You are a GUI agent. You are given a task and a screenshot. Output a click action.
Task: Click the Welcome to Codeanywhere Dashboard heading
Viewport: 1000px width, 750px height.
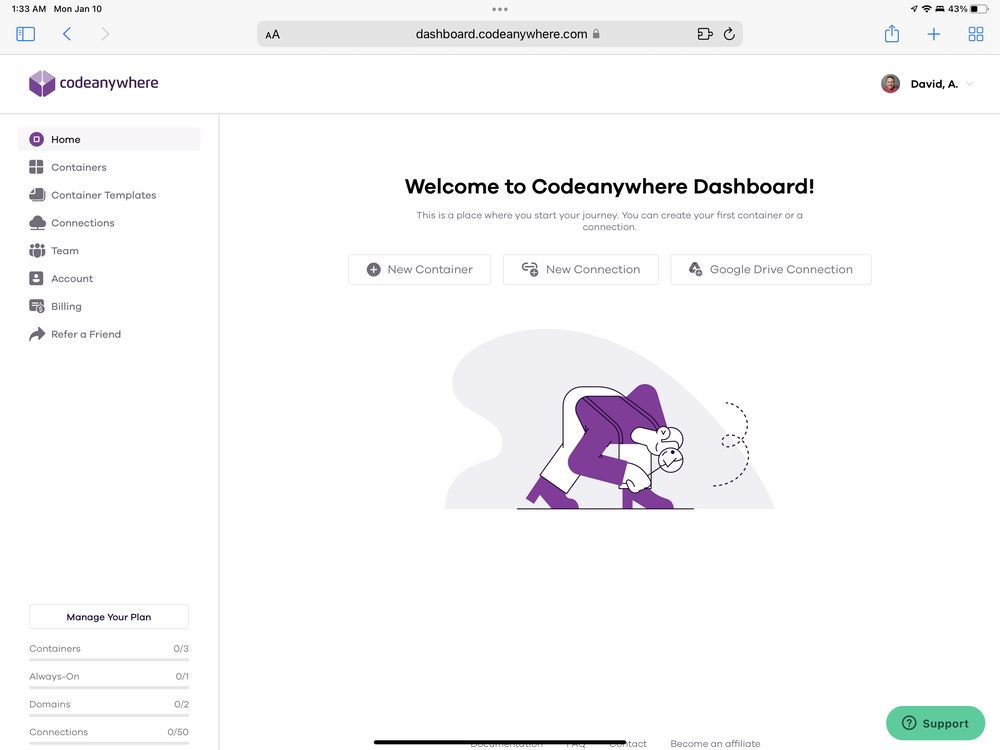pyautogui.click(x=609, y=186)
